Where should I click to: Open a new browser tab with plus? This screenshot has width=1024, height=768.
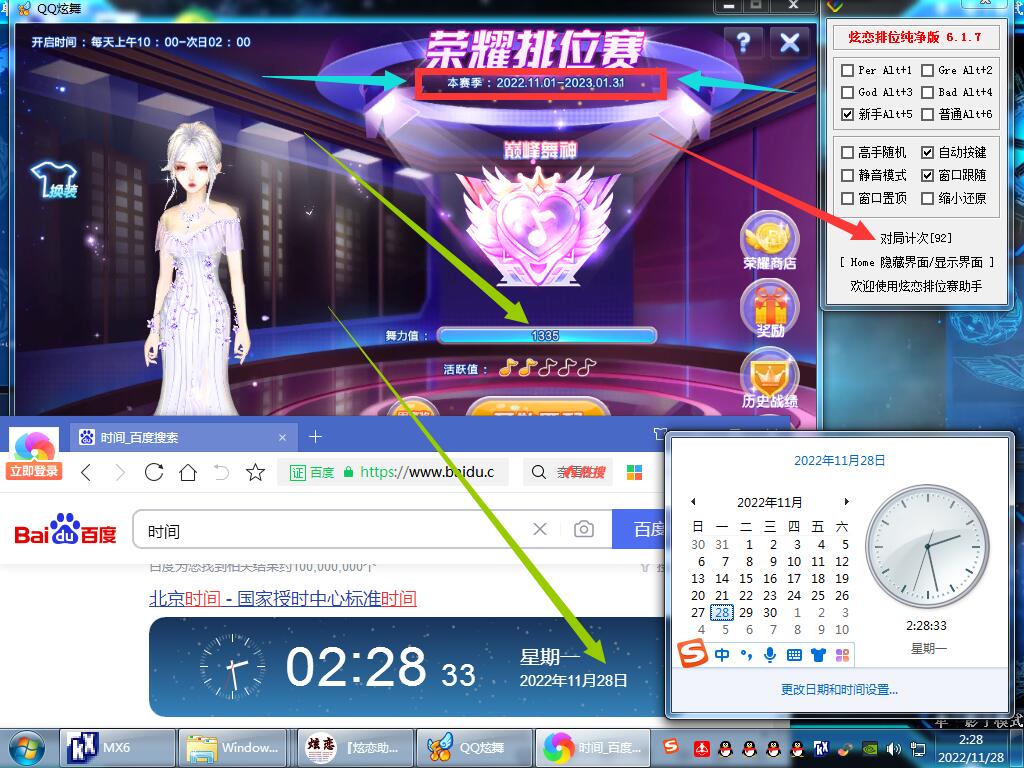pyautogui.click(x=315, y=436)
